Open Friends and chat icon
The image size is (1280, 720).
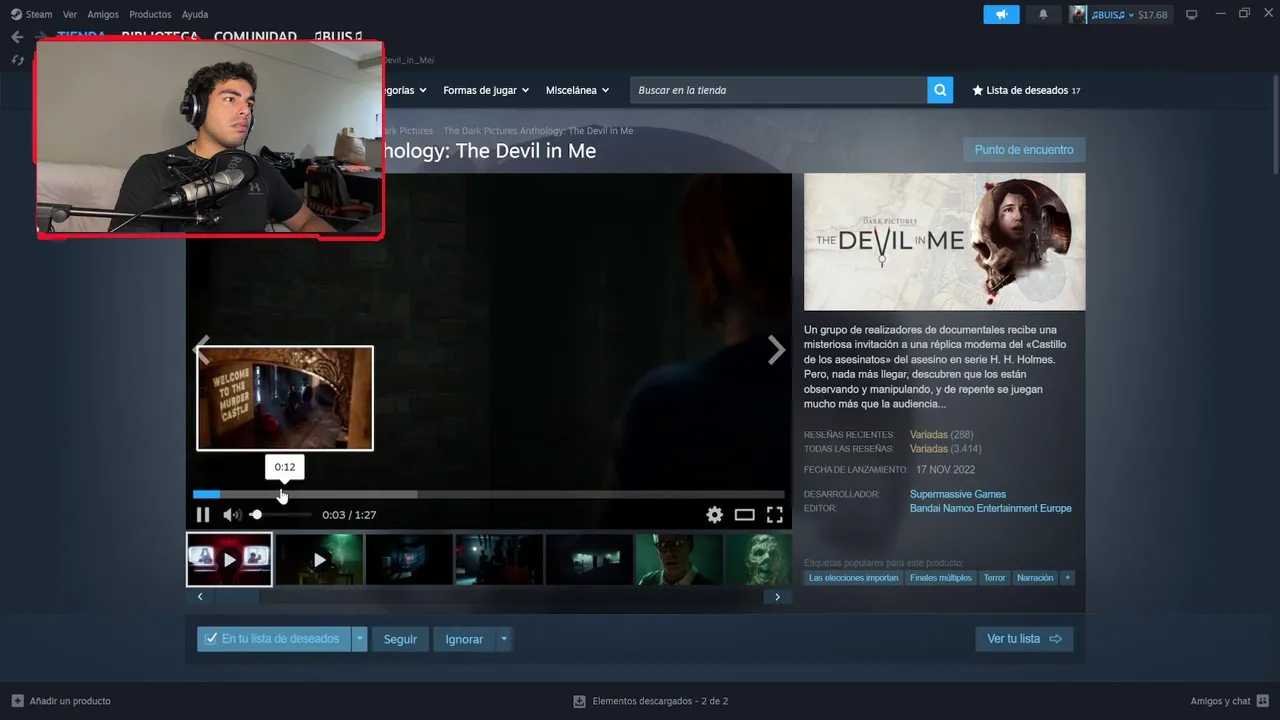point(1264,701)
